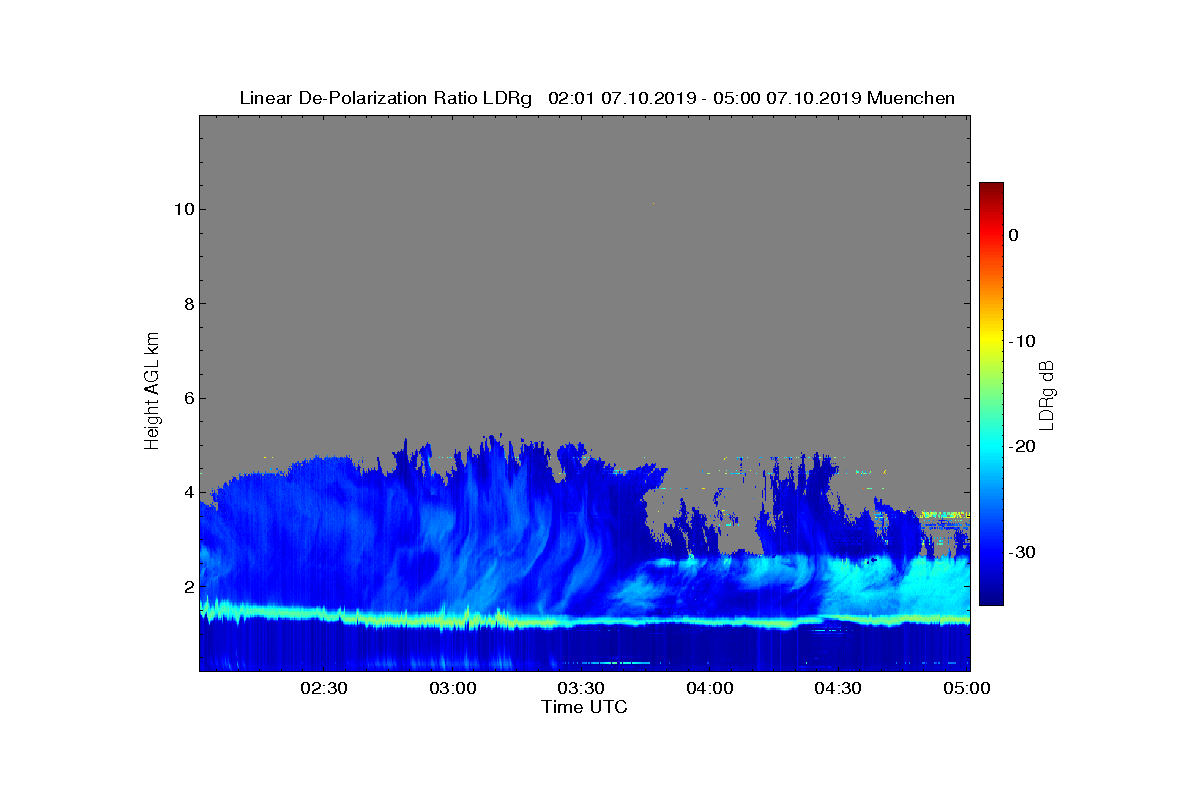Click the 05:00 time tick label
1200x800 pixels.
tap(968, 688)
